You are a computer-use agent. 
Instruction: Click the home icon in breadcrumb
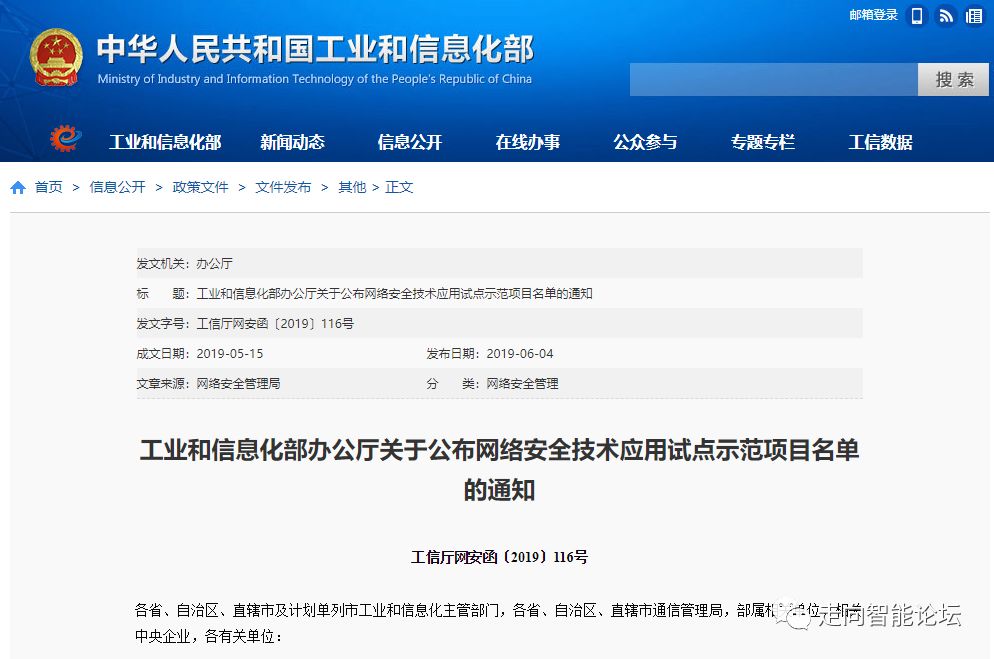click(18, 188)
